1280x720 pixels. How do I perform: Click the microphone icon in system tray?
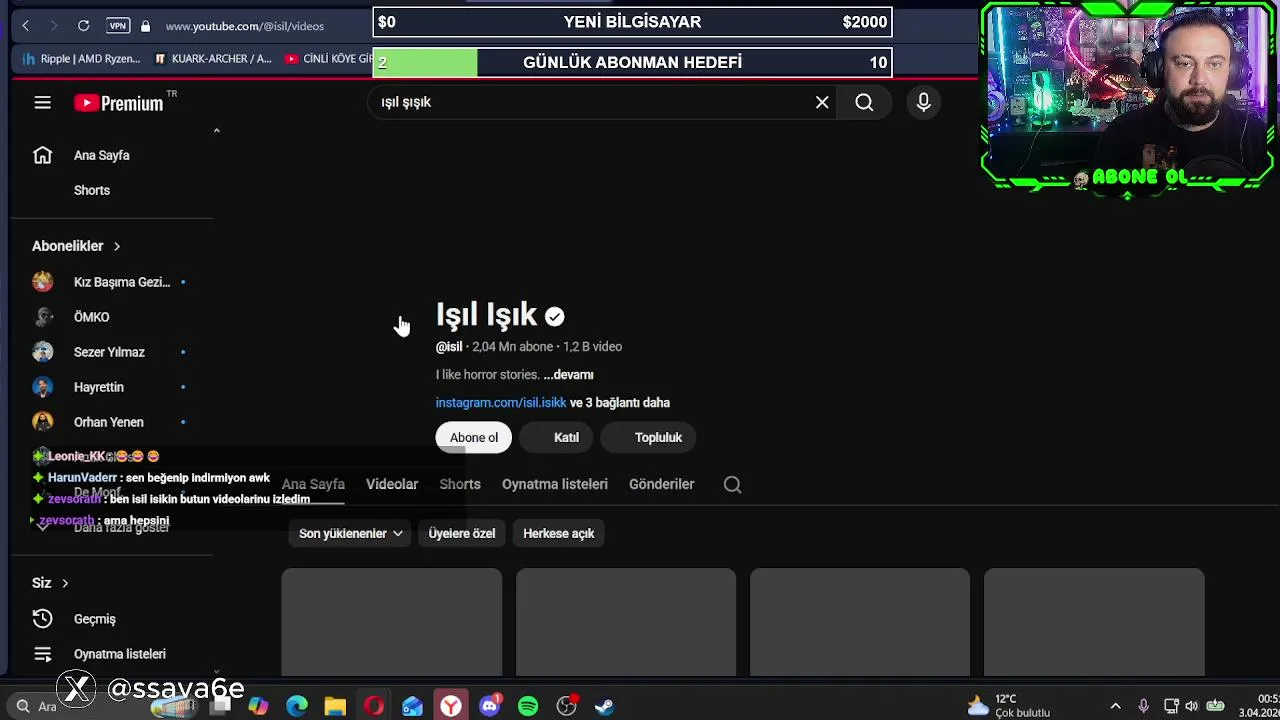(1143, 706)
